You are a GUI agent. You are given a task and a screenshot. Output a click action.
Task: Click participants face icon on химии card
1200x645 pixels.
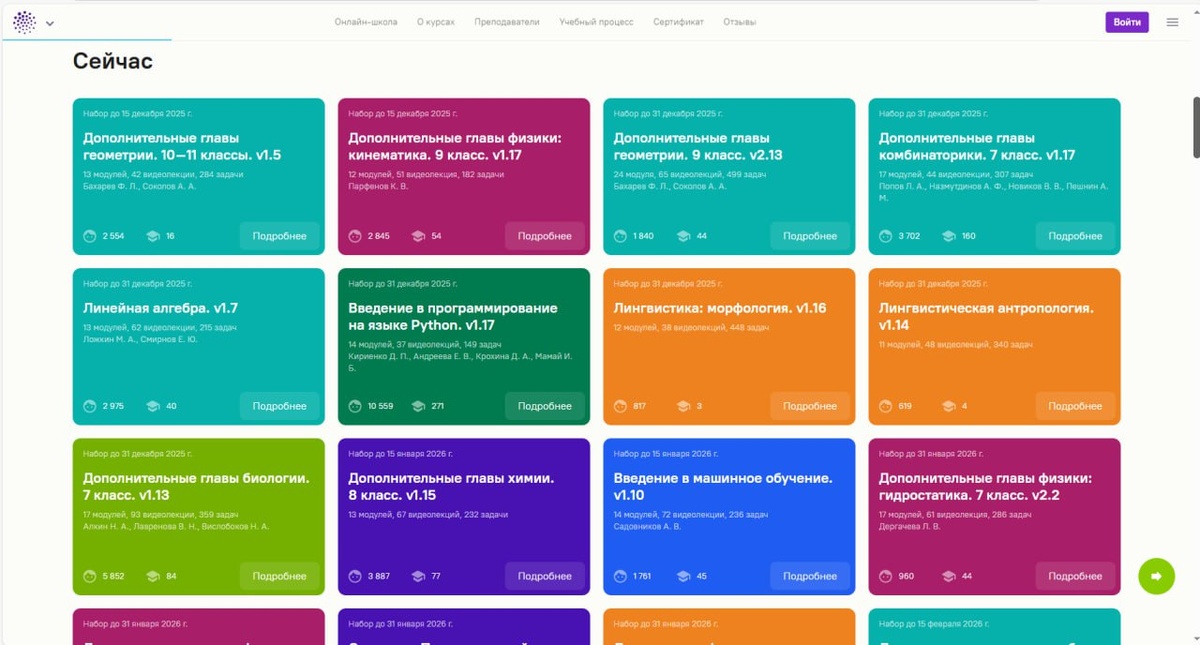[355, 576]
